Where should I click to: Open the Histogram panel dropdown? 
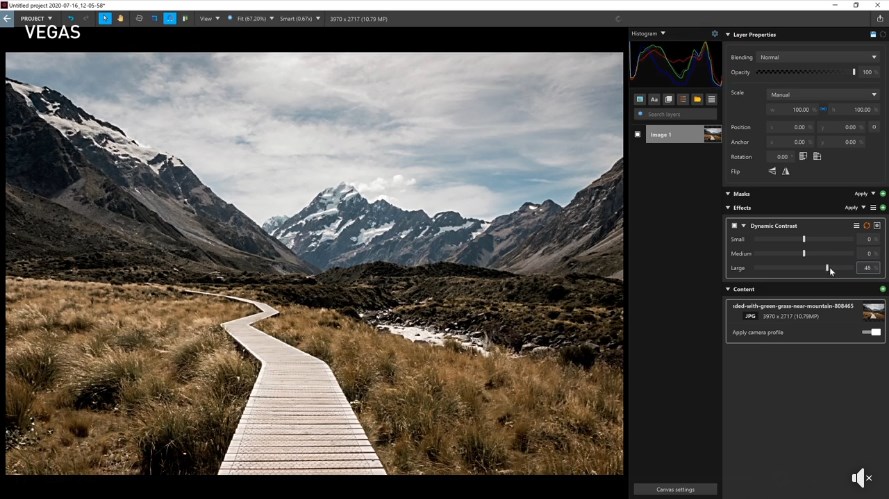(x=649, y=33)
